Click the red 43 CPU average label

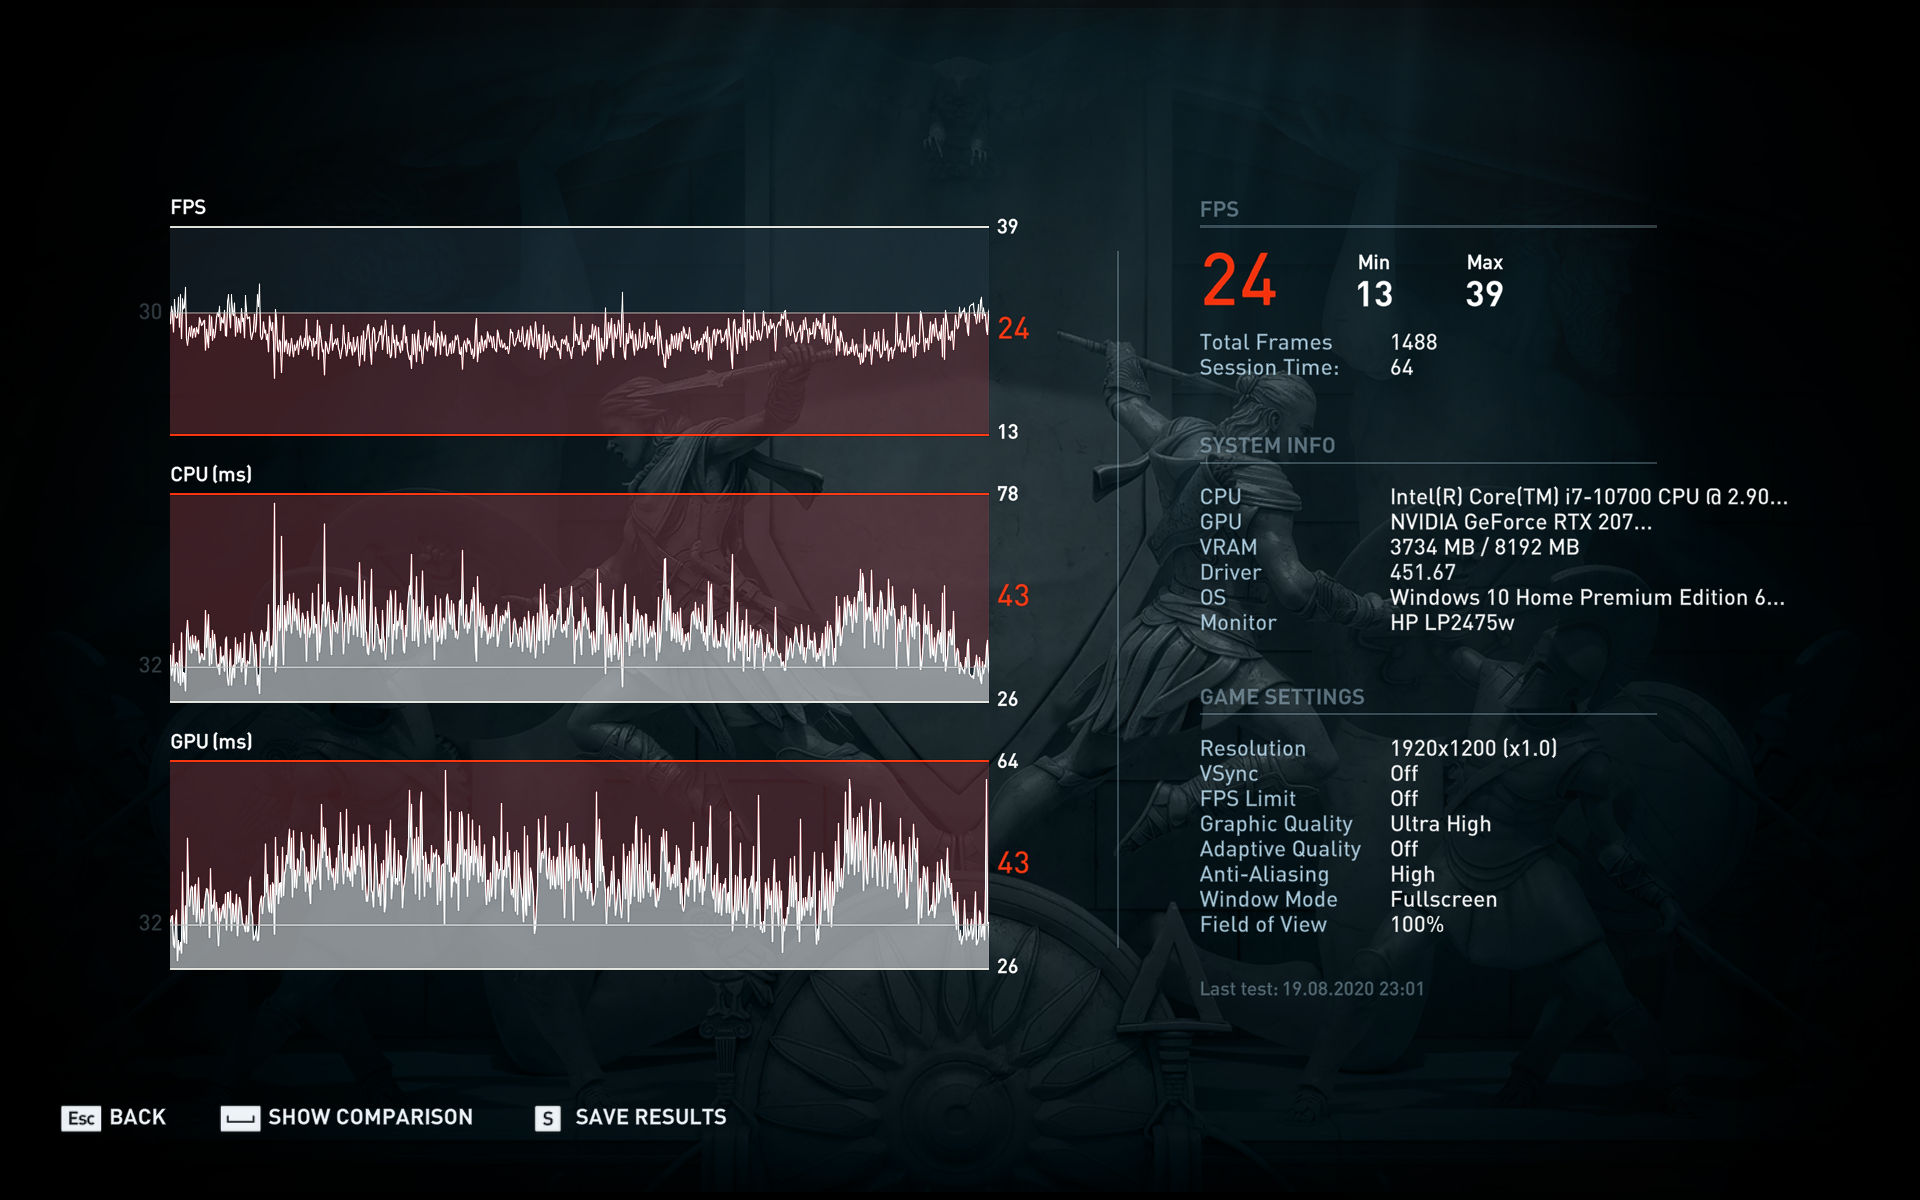(x=1013, y=596)
